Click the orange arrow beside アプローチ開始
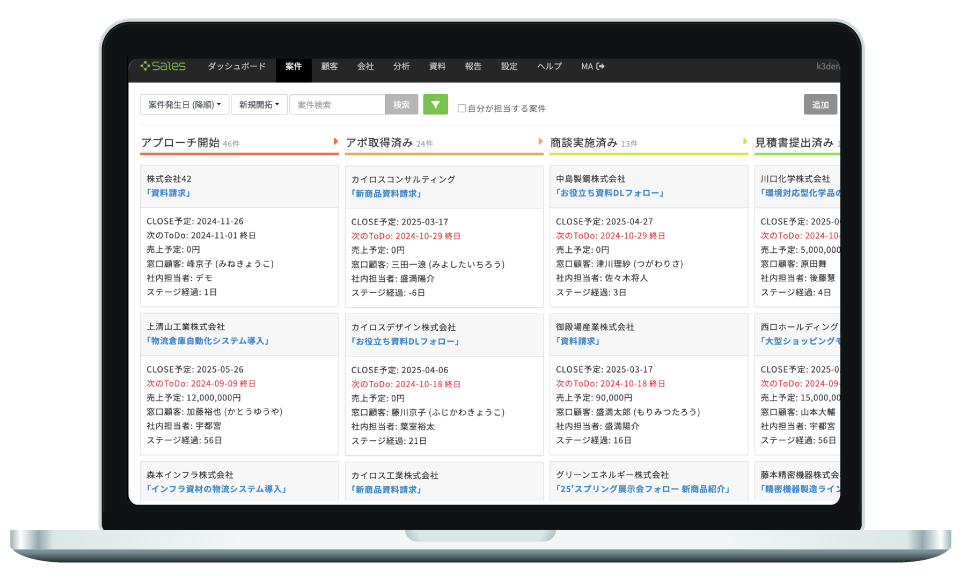 coord(335,142)
